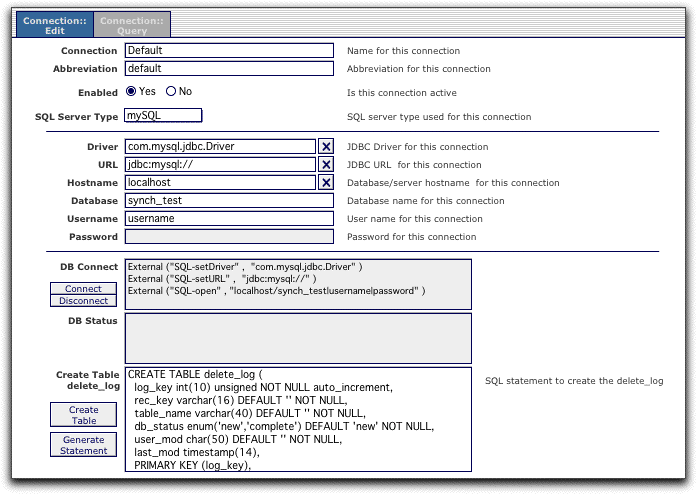Image resolution: width=697 pixels, height=494 pixels.
Task: Click the Hostname field containing localhost
Action: 220,183
